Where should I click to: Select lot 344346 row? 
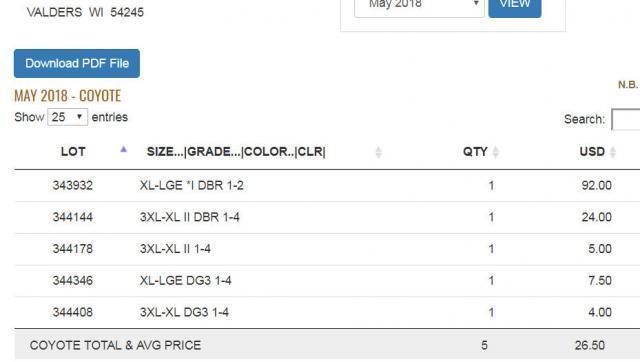pos(327,281)
